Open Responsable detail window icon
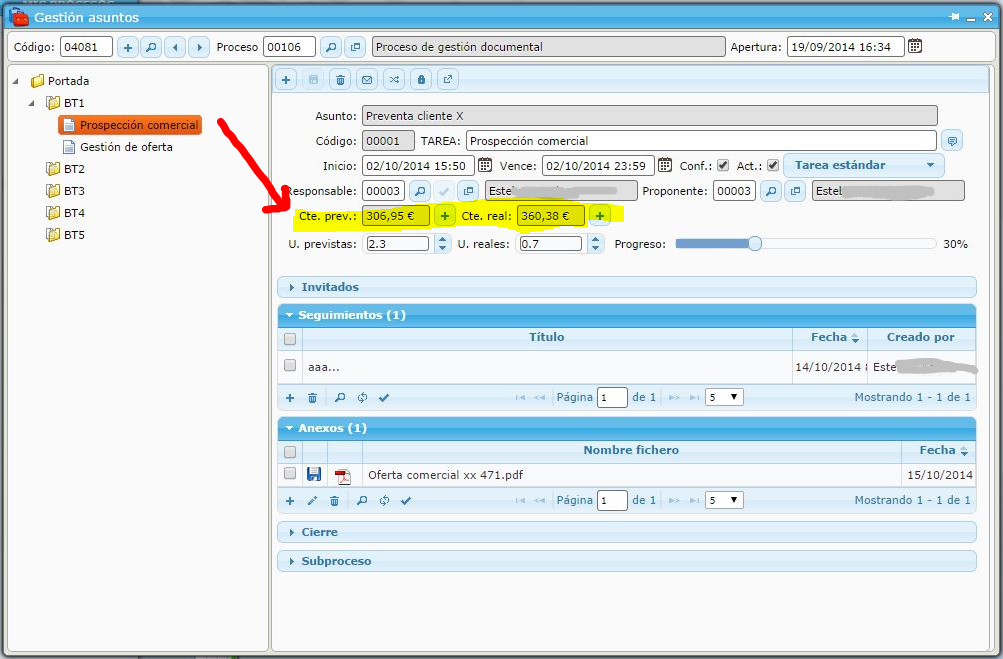The image size is (1003, 659). tap(468, 191)
